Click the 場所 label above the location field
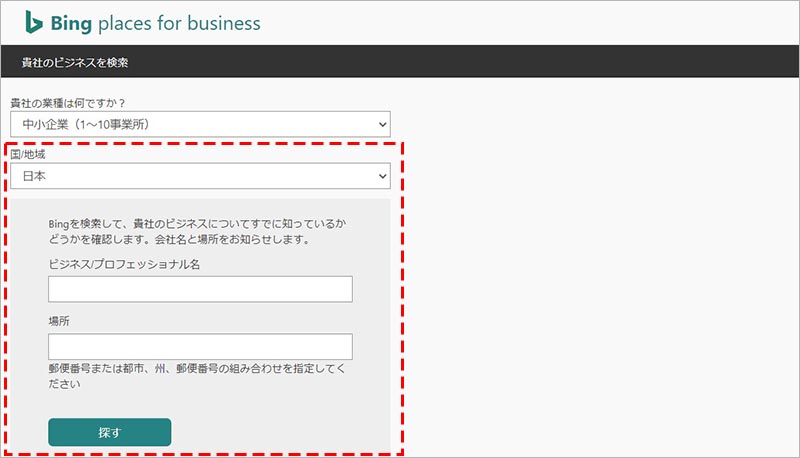Screen dimensions: 800x458 tap(58, 322)
